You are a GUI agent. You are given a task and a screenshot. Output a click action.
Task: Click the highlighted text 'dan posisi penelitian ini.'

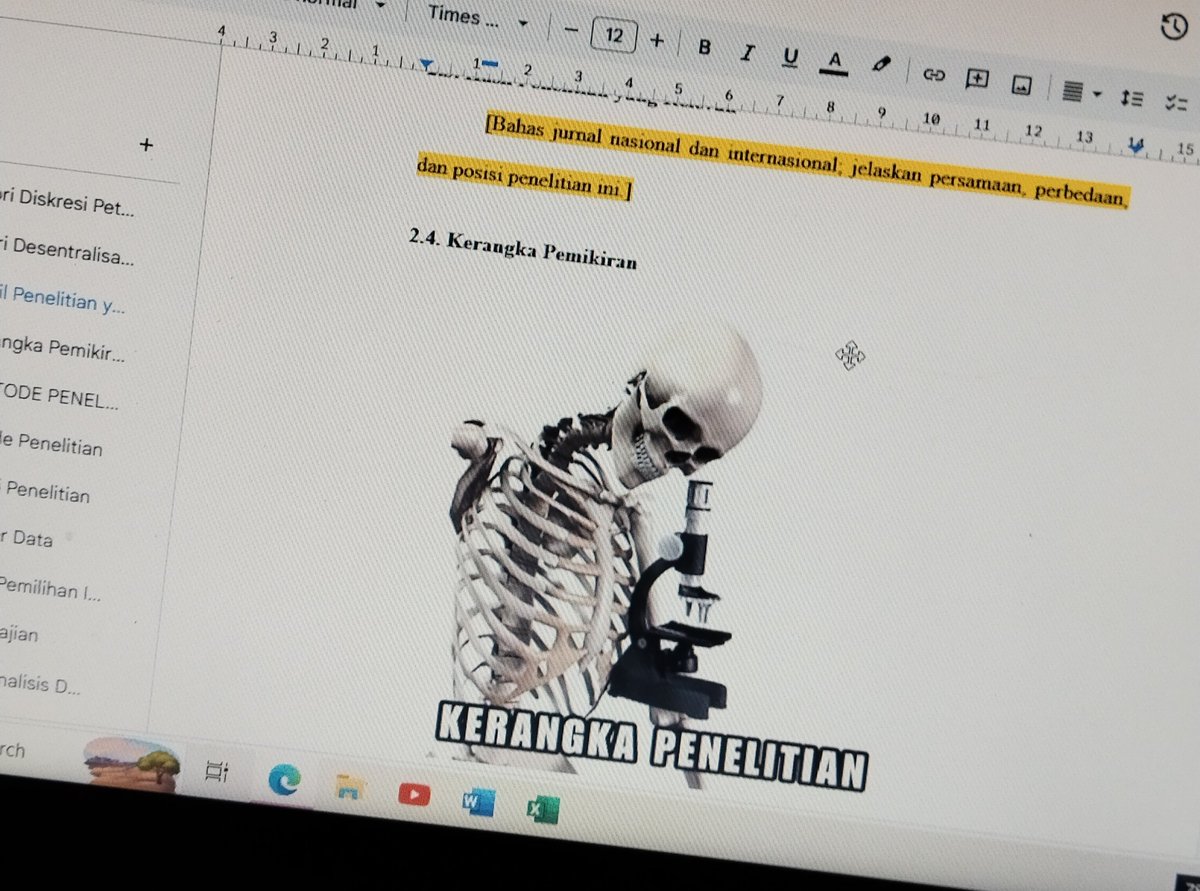524,177
